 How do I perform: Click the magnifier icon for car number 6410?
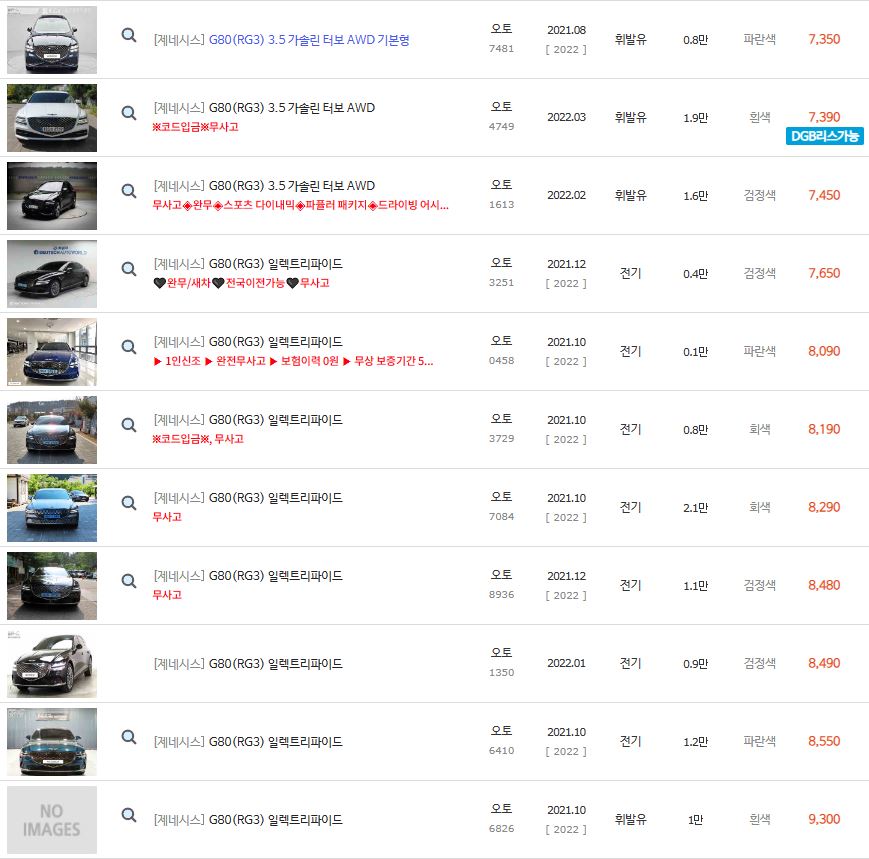click(129, 738)
